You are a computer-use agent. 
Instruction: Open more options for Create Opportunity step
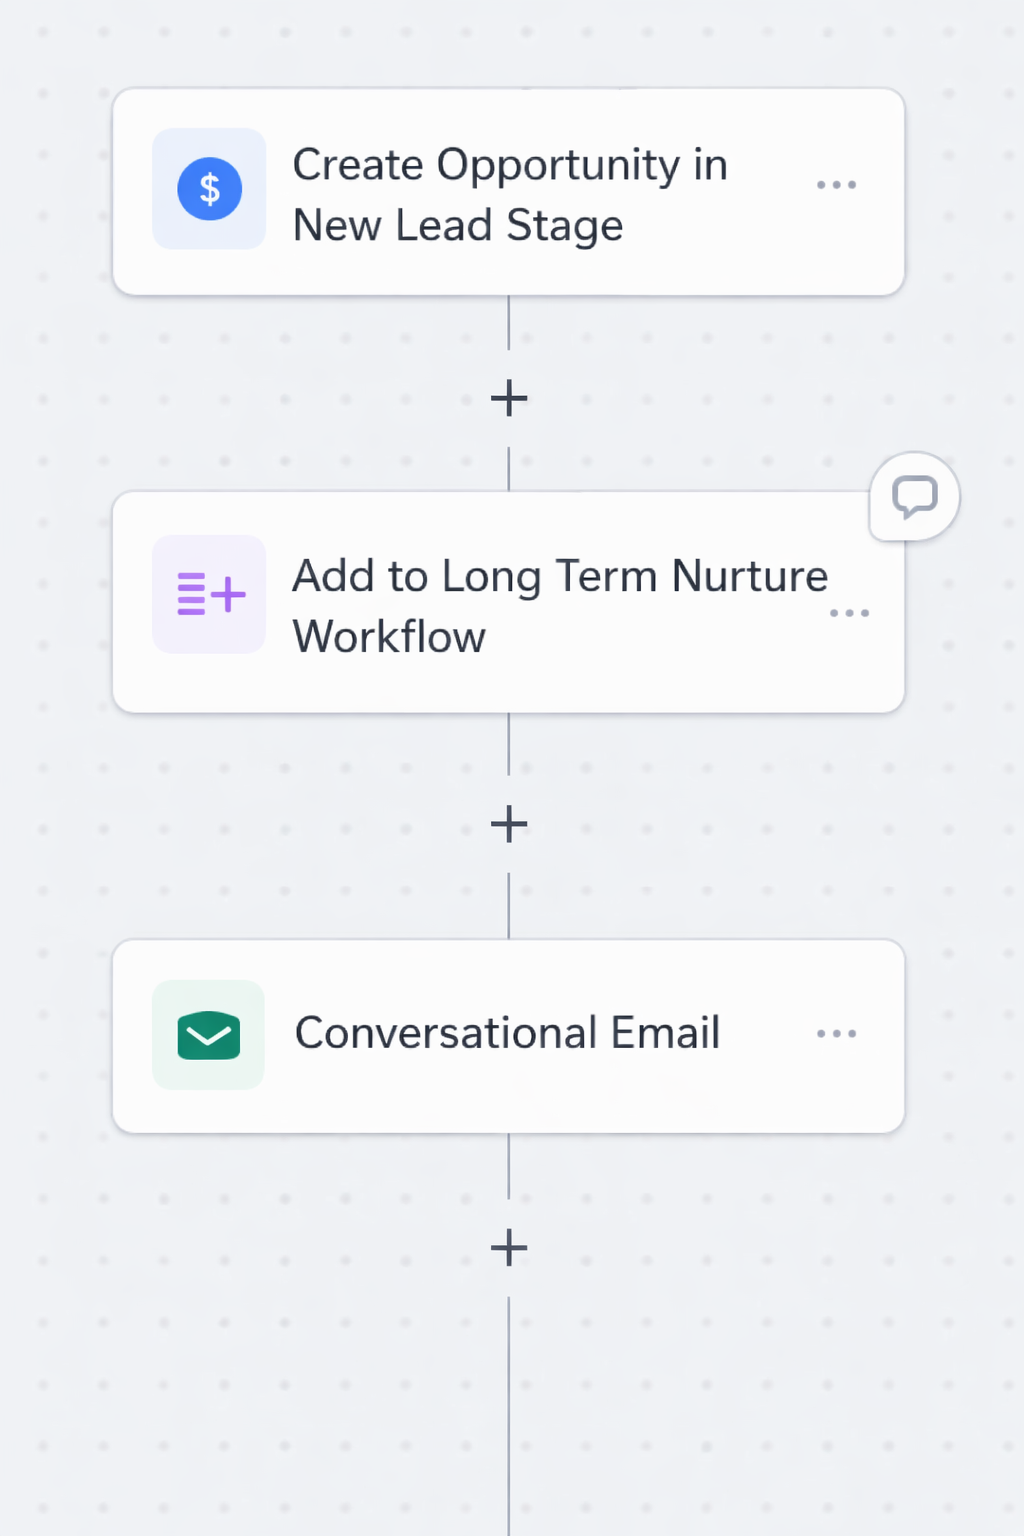click(836, 185)
